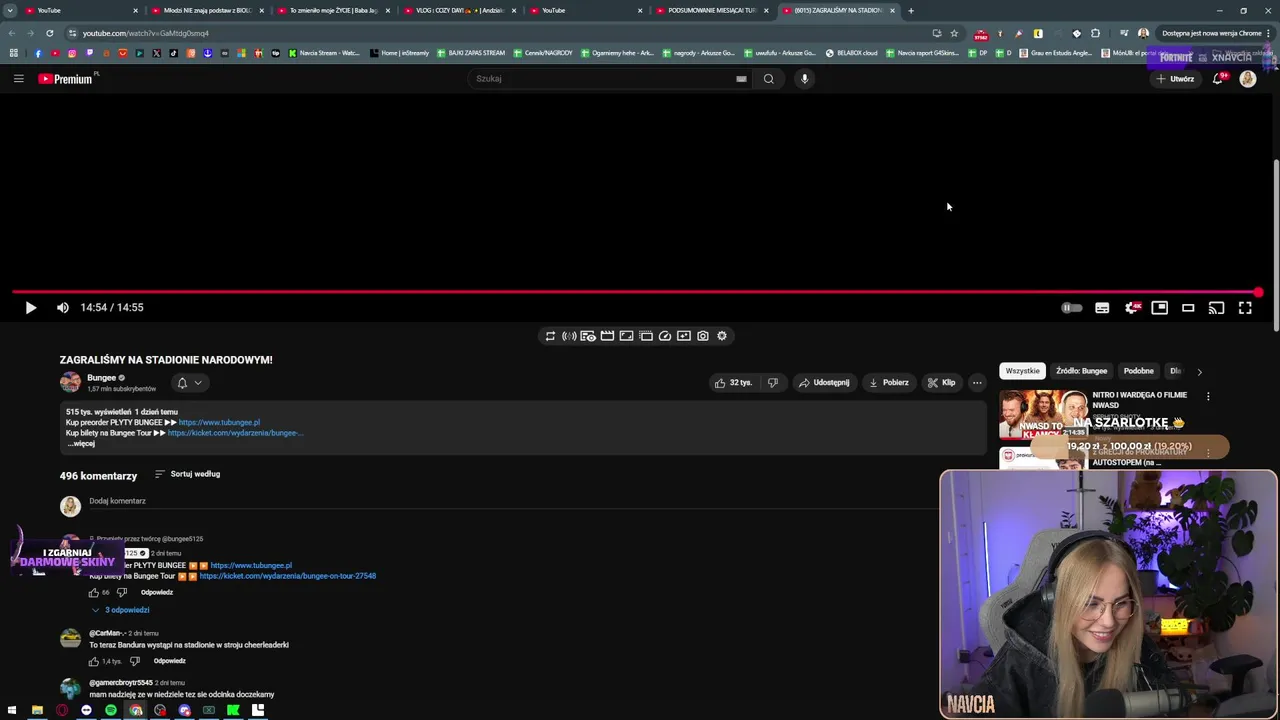Open player settings gear with 4K badge
The height and width of the screenshot is (720, 1280).
tap(1132, 308)
